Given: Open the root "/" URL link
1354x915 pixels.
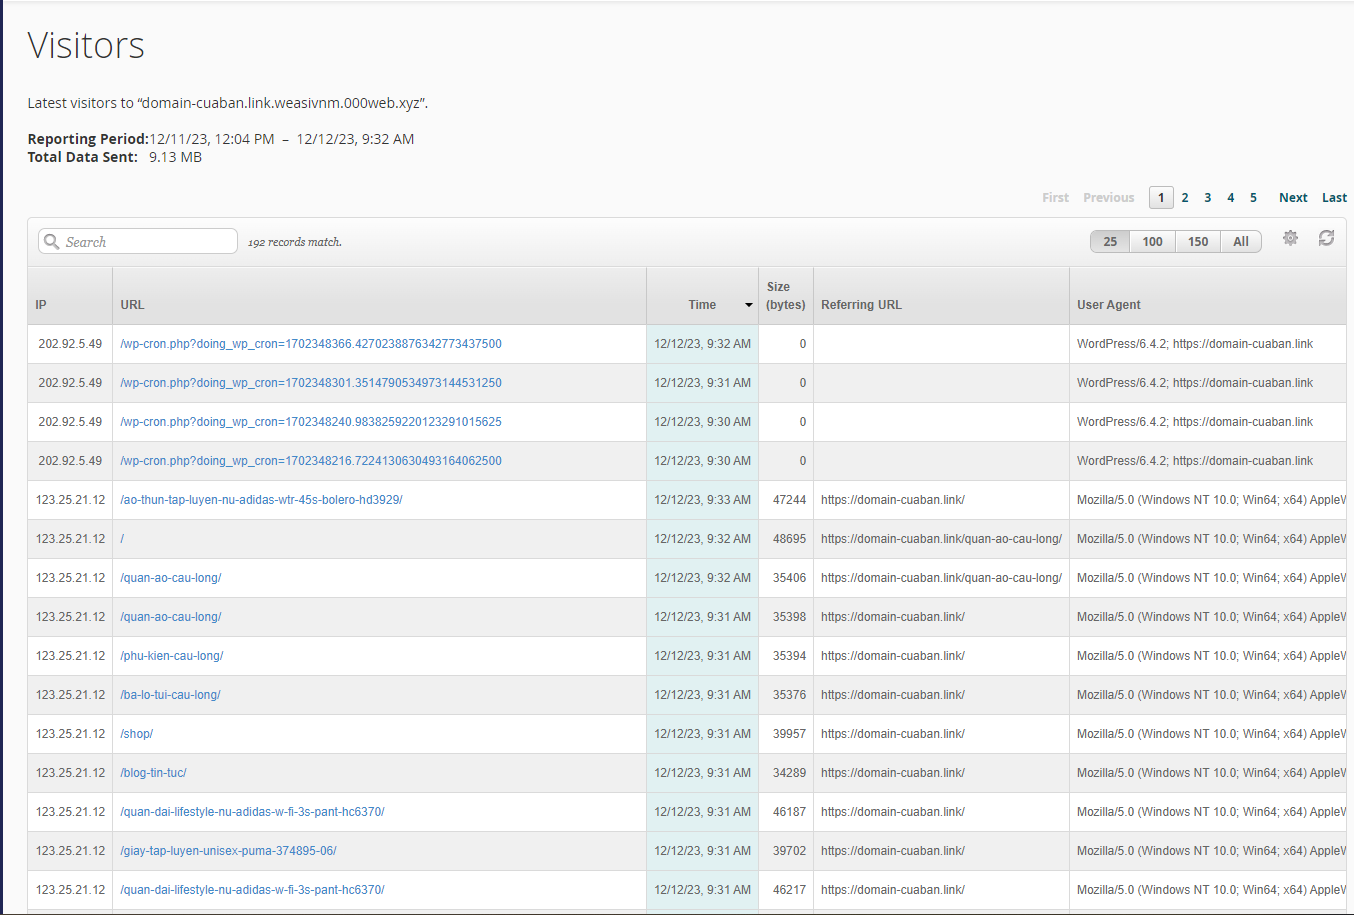Looking at the screenshot, I should (x=122, y=539).
